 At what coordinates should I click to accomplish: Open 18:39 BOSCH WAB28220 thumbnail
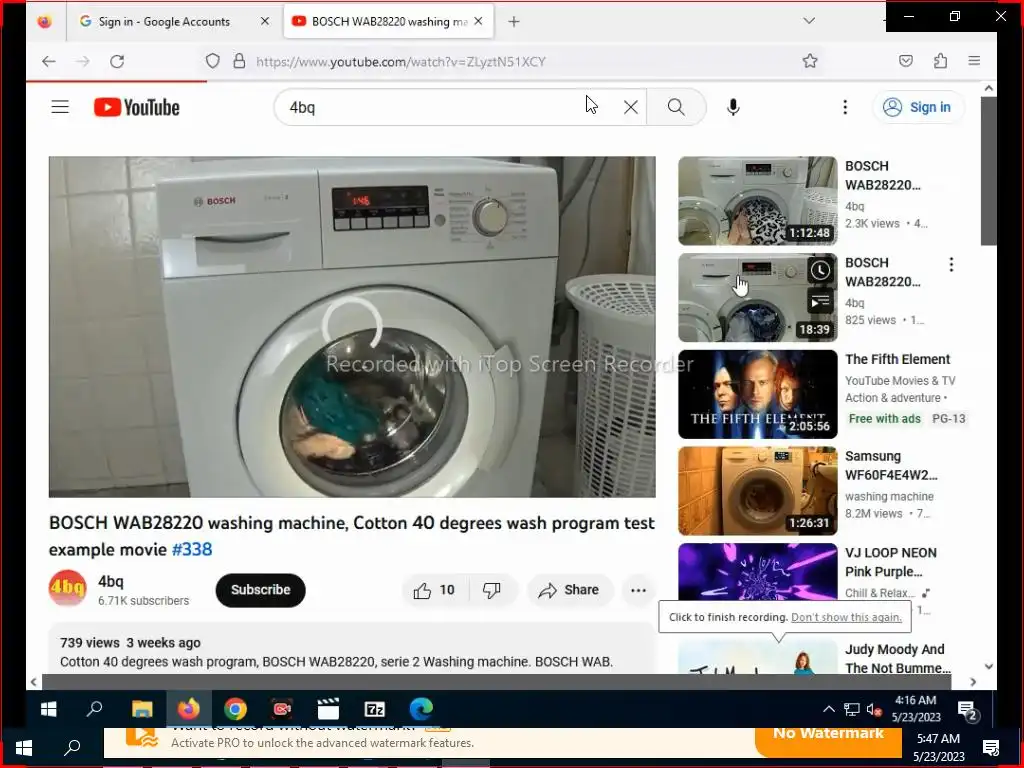coord(758,297)
